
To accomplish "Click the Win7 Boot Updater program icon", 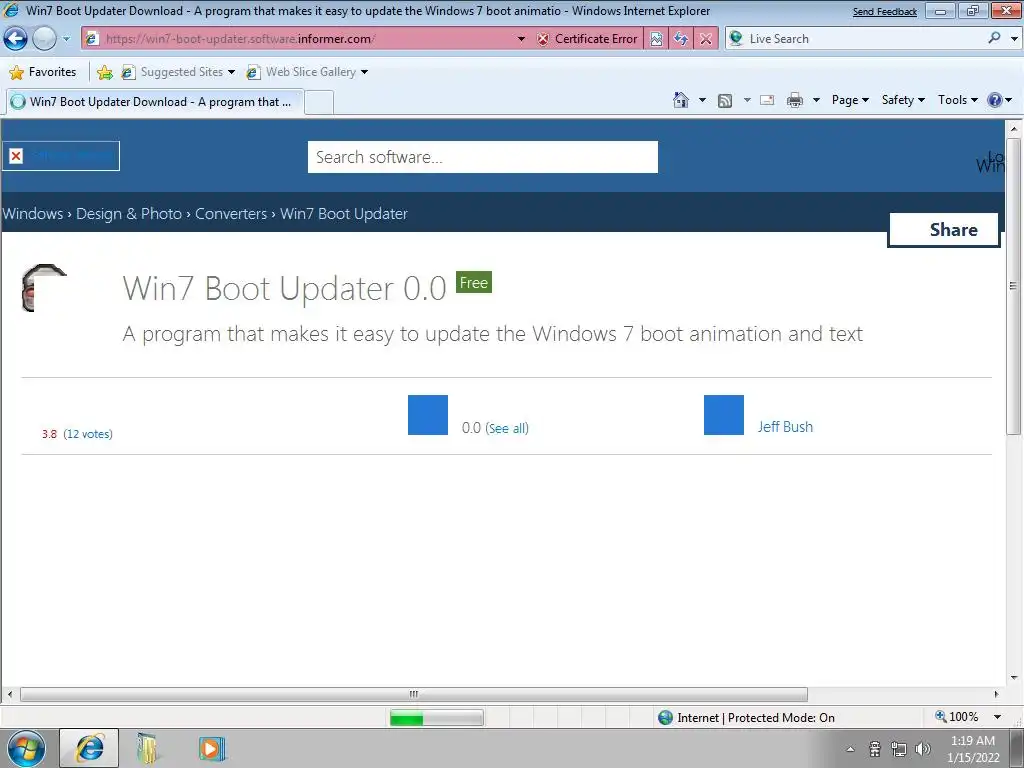I will (x=44, y=287).
